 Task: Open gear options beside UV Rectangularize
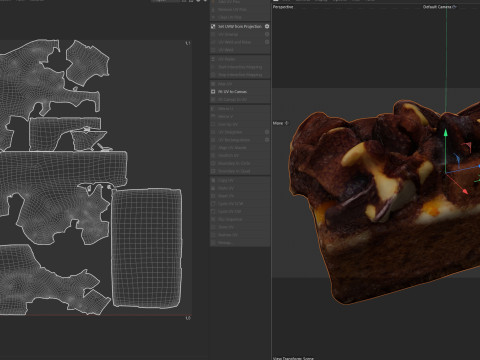[267, 140]
